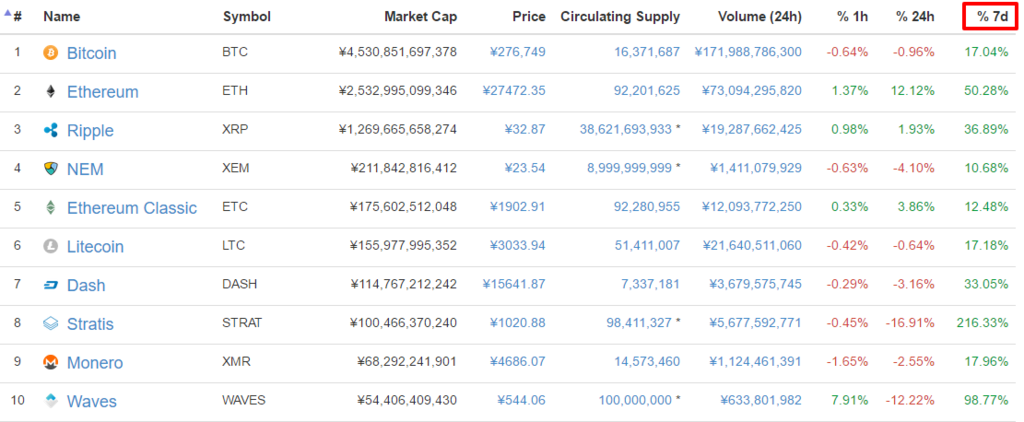
Task: Click Monero 24h volume ¥1,124,461,391
Action: (x=755, y=361)
